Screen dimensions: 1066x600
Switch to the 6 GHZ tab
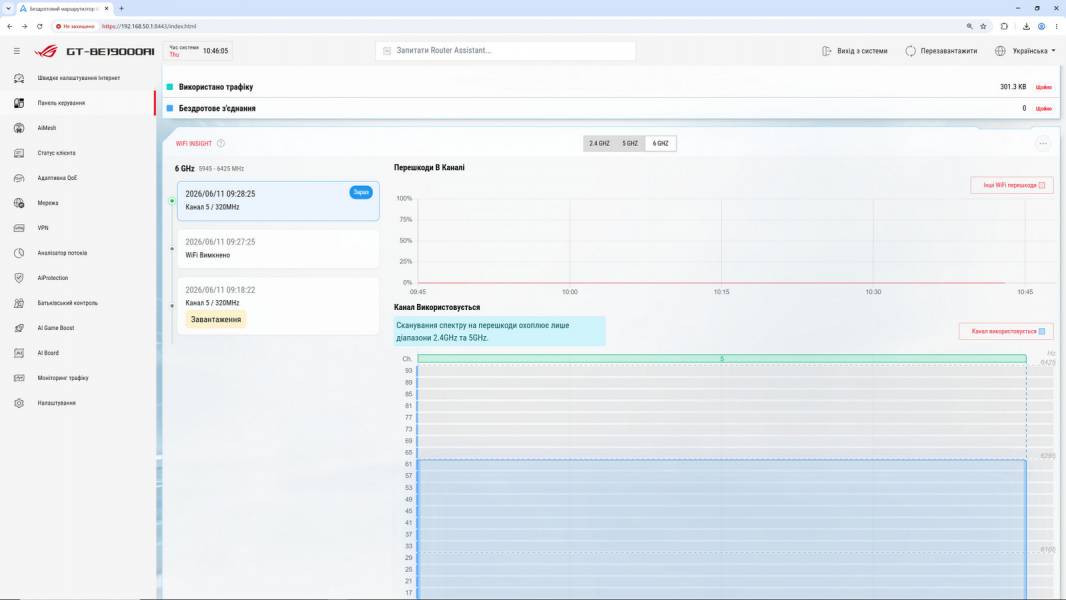[661, 143]
